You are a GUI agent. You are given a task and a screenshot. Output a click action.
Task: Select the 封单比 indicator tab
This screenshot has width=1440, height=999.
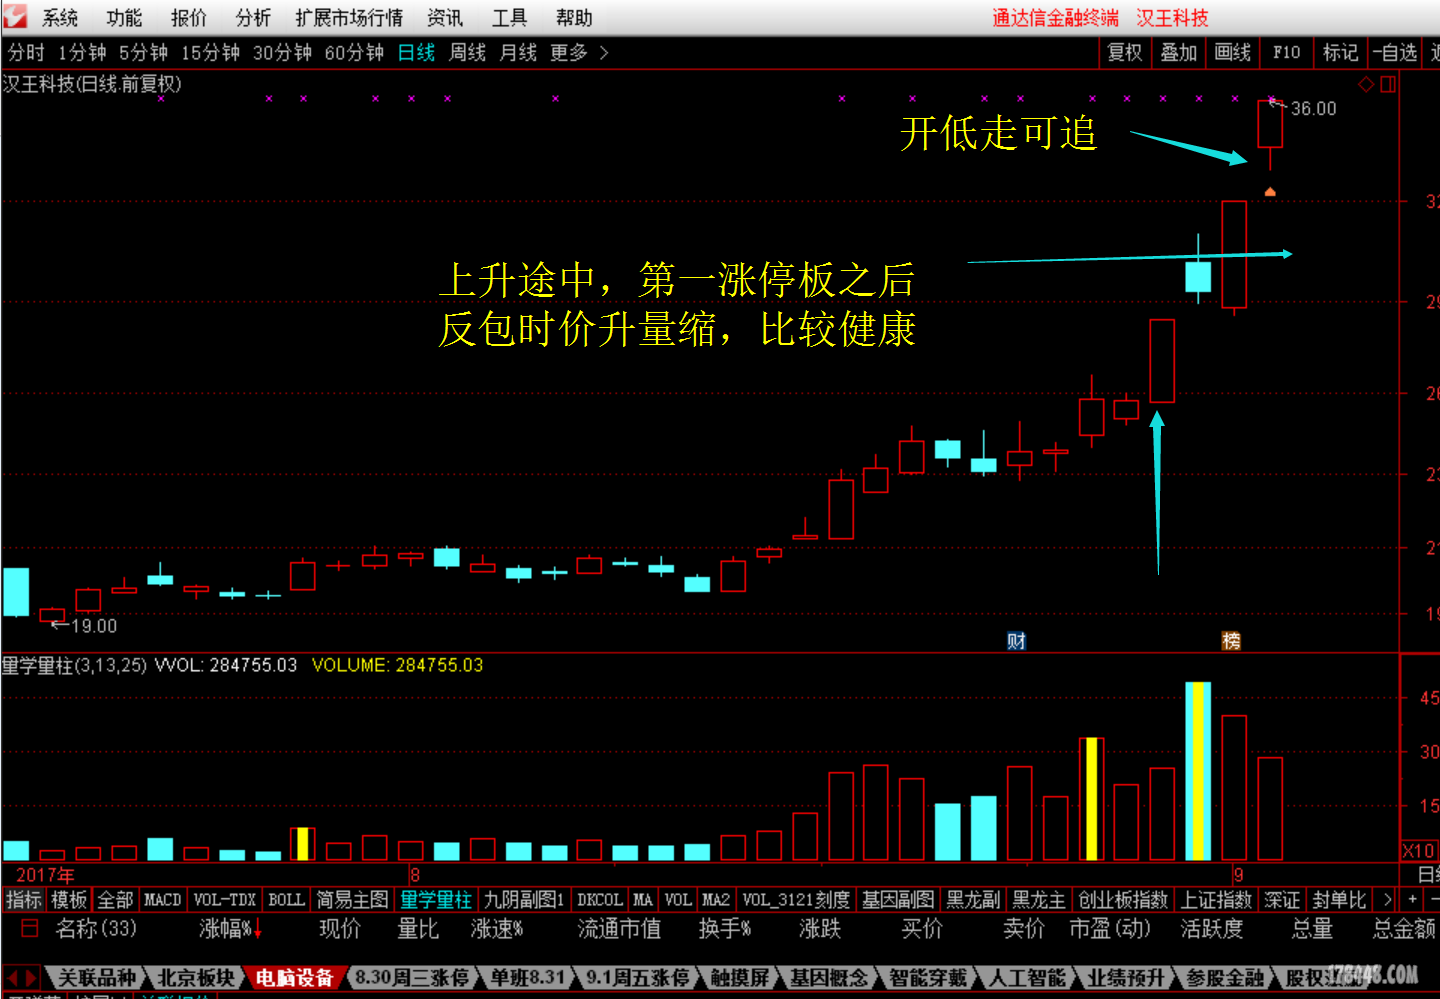(x=1339, y=900)
